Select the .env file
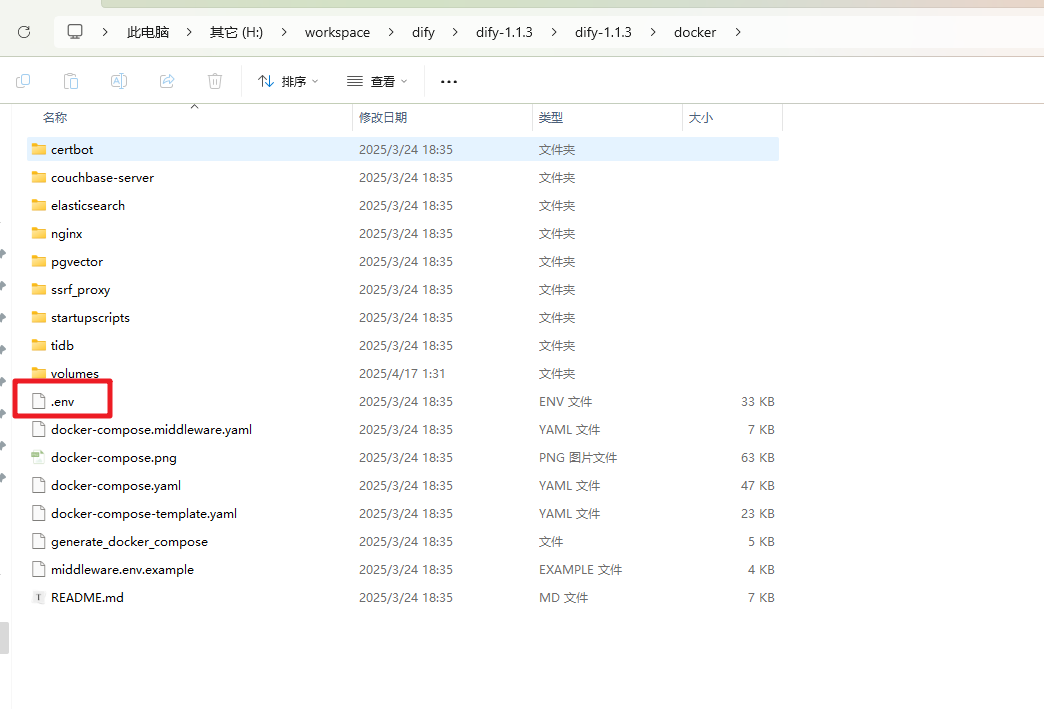The image size is (1044, 709). point(62,401)
